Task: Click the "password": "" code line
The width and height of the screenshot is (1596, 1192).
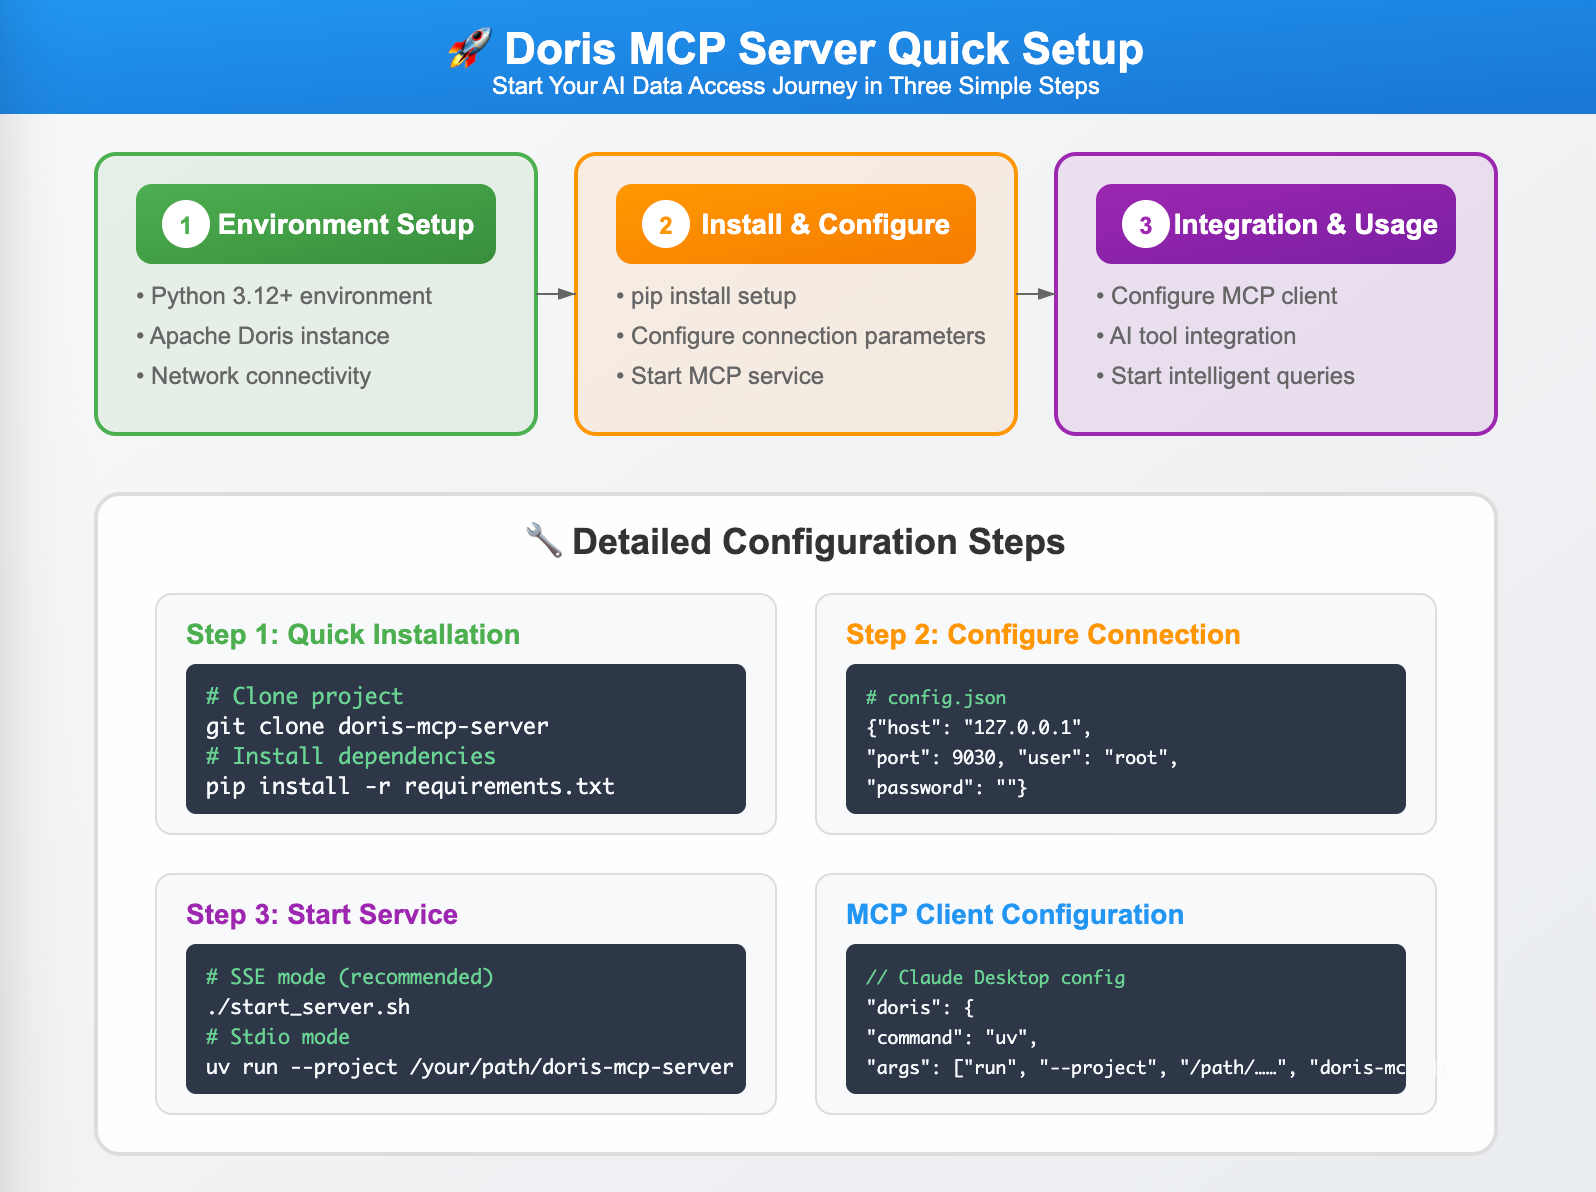Action: [x=946, y=787]
